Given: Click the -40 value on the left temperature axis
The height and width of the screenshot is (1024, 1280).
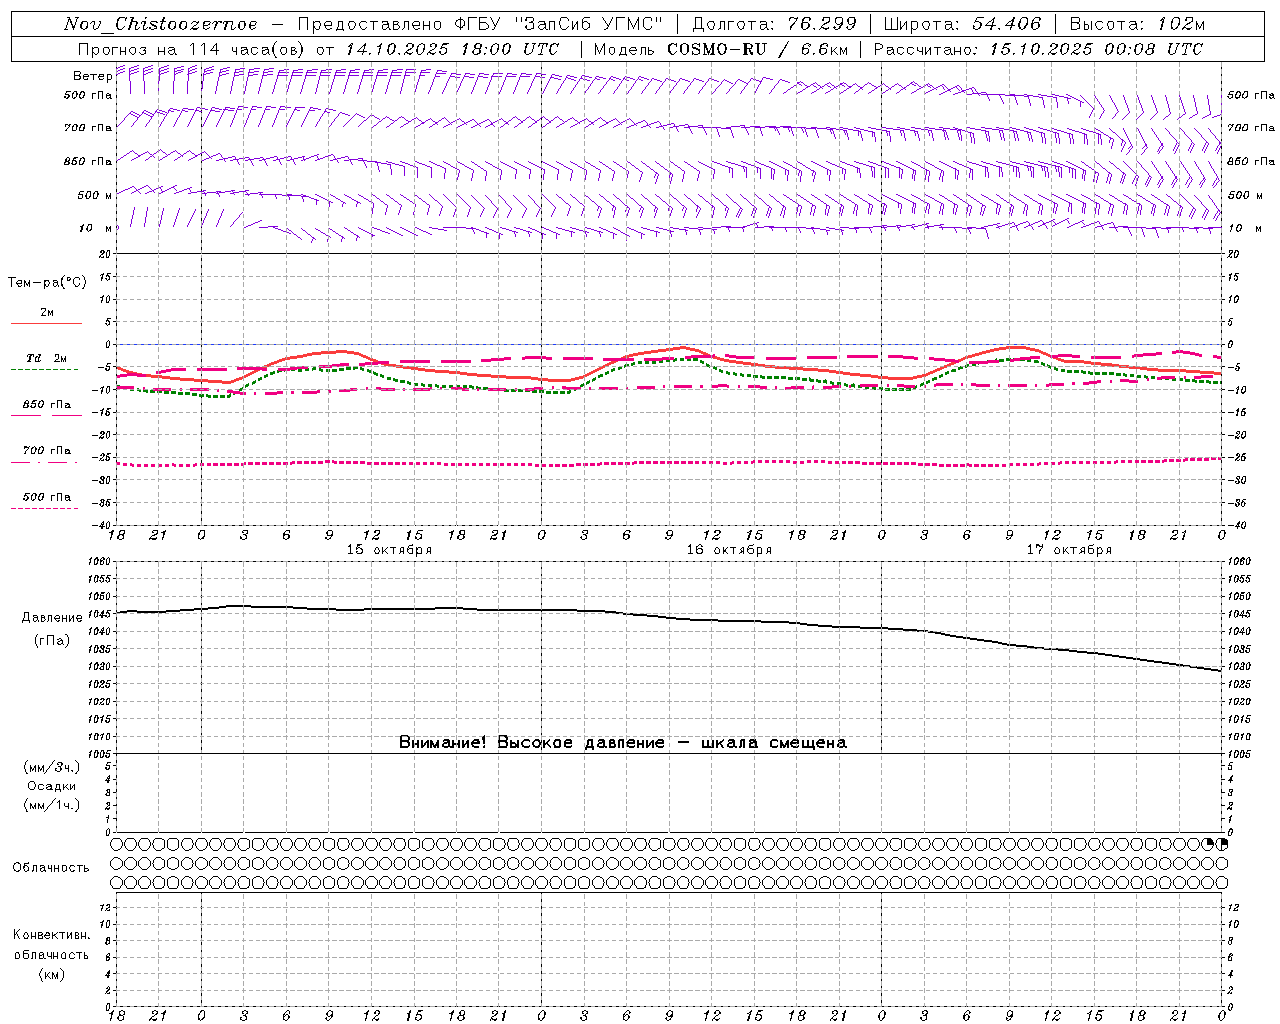Looking at the screenshot, I should point(103,525).
